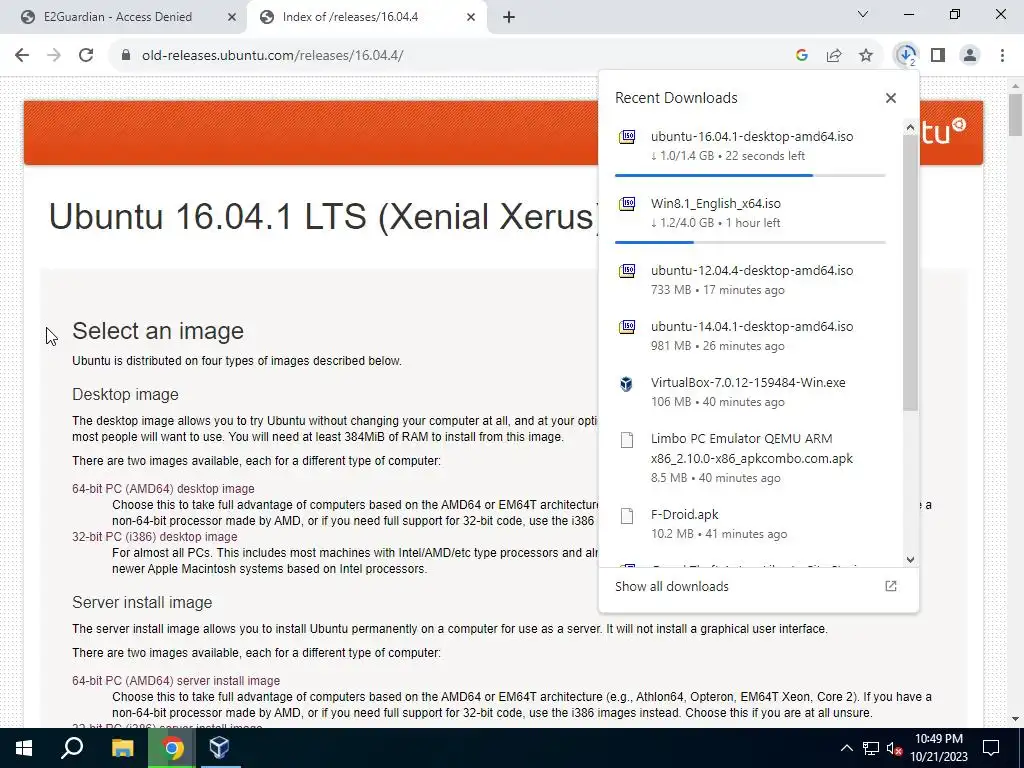Screen dimensions: 1024x768
Task: Open taskbar search magnifier
Action: tap(72, 748)
